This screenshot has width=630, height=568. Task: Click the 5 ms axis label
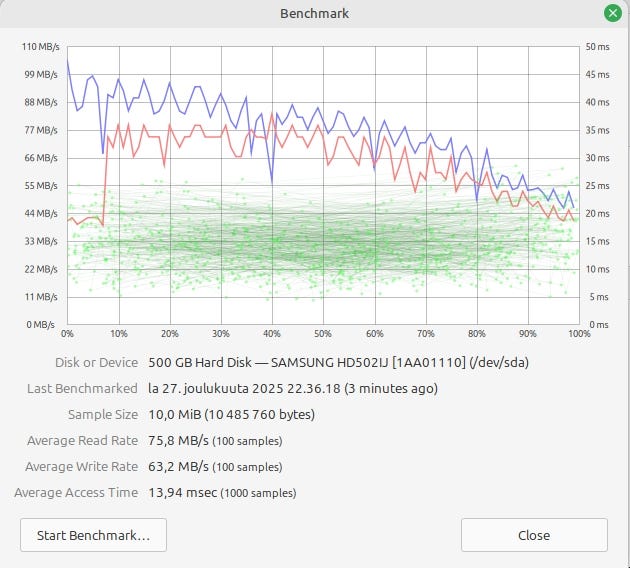(x=599, y=297)
